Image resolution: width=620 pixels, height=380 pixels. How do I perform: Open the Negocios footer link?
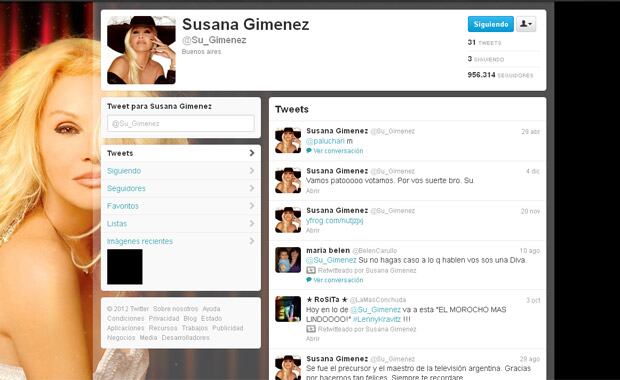coord(121,338)
